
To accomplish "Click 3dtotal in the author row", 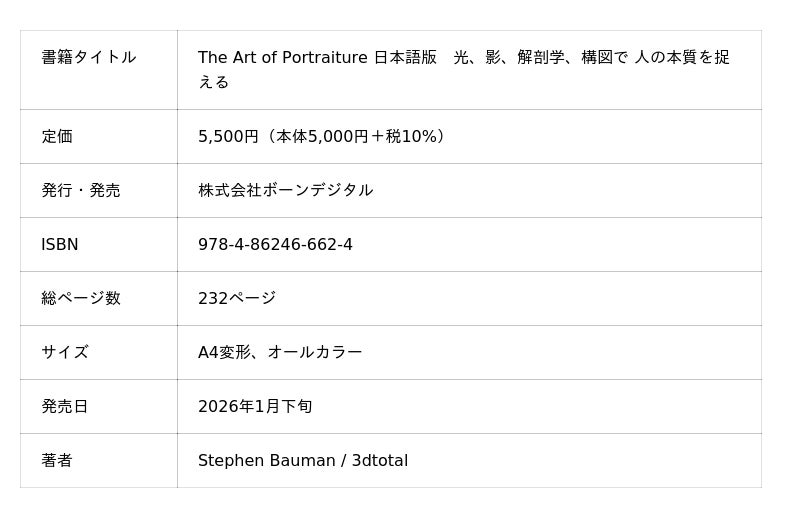I will [380, 461].
